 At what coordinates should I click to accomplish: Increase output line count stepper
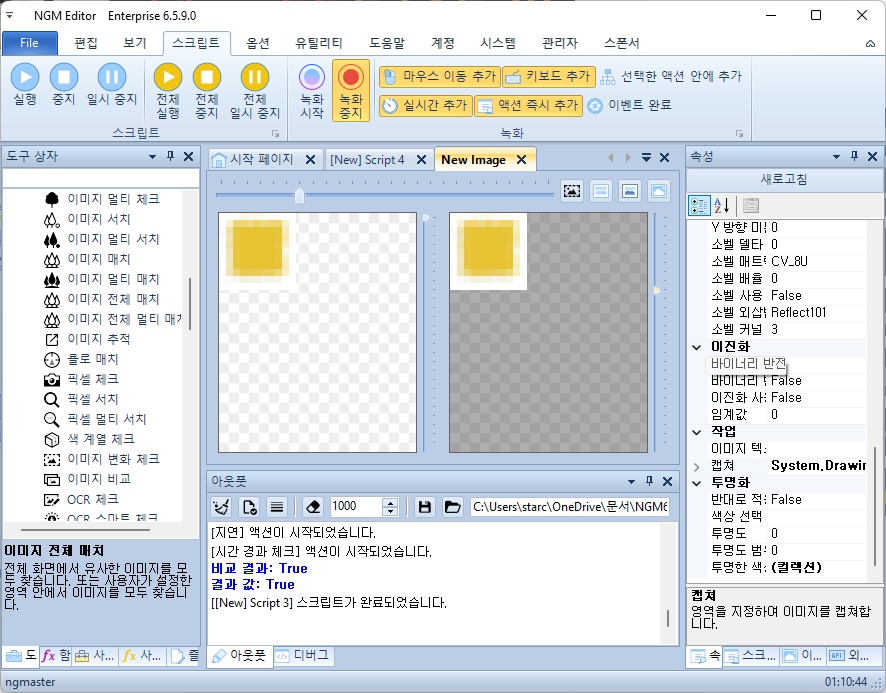[x=390, y=503]
